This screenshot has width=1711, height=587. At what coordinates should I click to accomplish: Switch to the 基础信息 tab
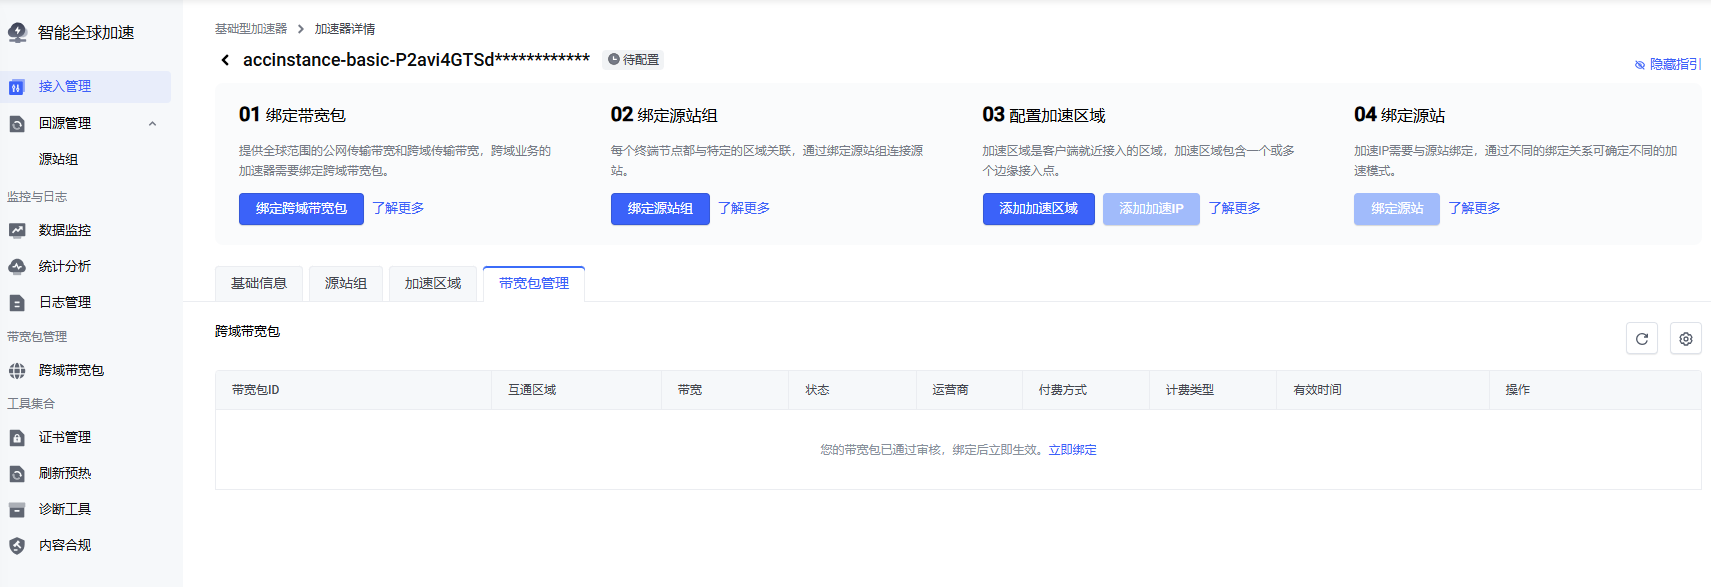point(259,283)
